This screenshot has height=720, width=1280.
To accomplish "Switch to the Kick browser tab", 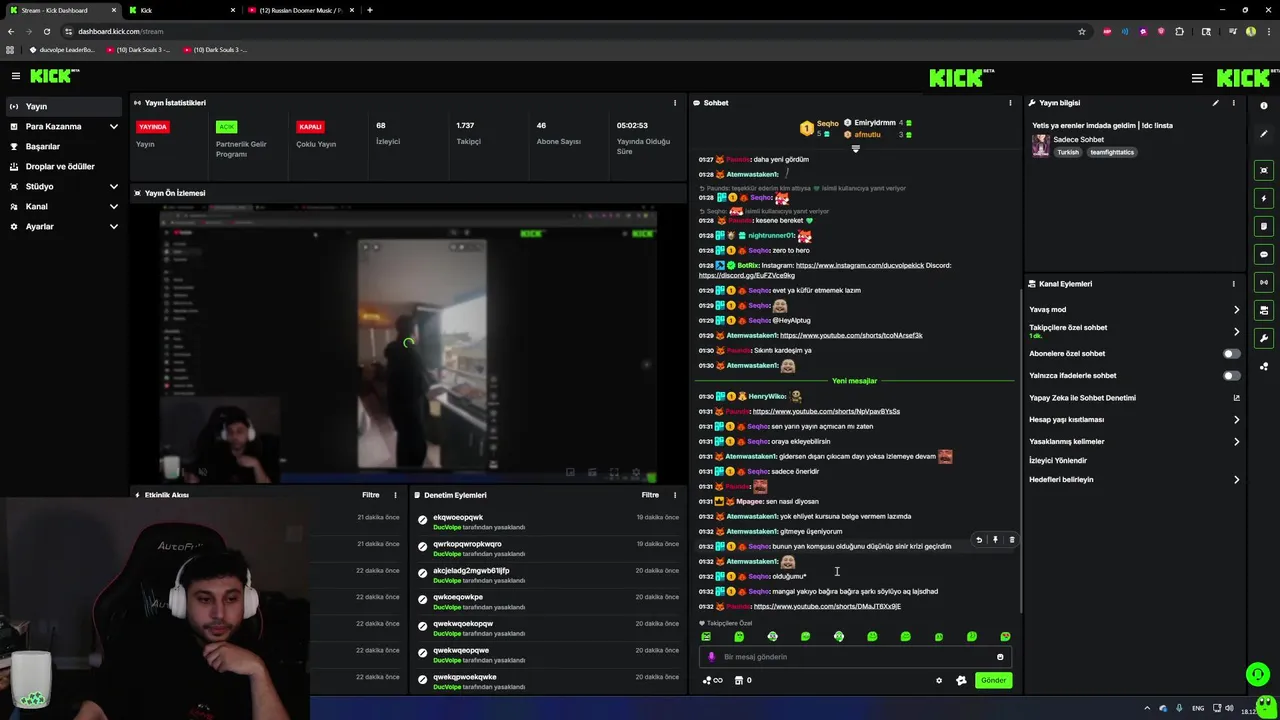I will (x=180, y=10).
